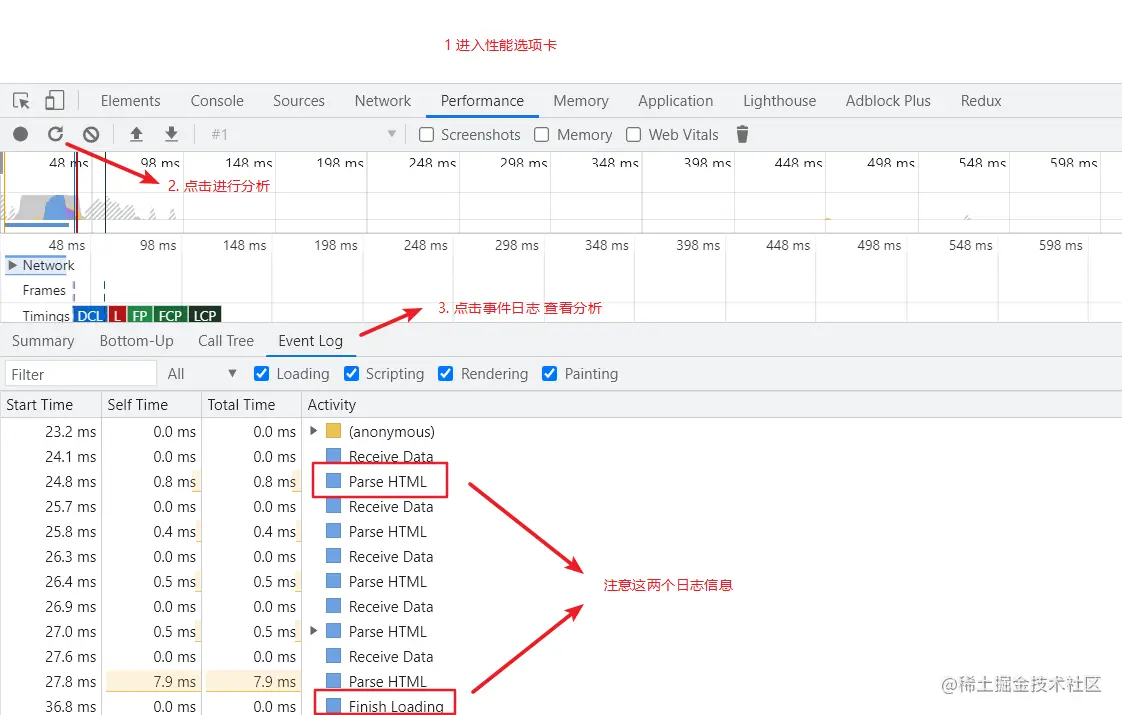The height and width of the screenshot is (715, 1122).
Task: Click the Activity column header
Action: coord(712,404)
